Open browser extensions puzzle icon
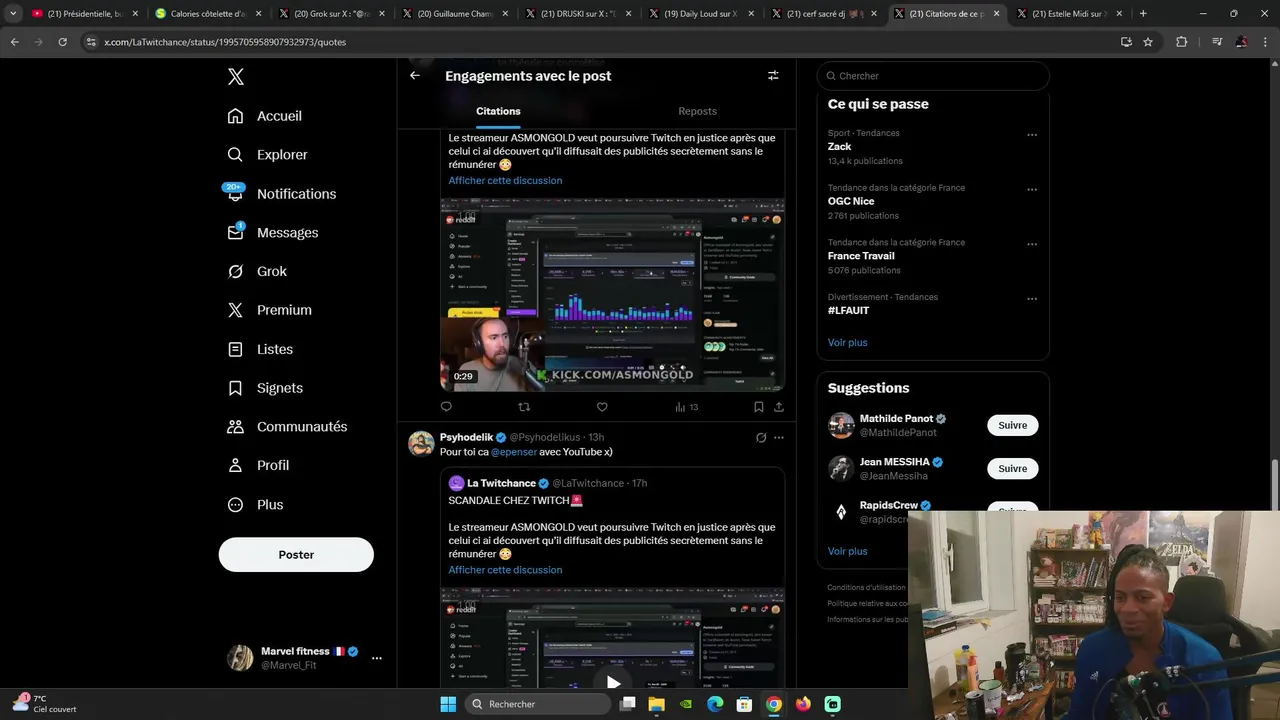This screenshot has width=1280, height=720. (x=1182, y=42)
